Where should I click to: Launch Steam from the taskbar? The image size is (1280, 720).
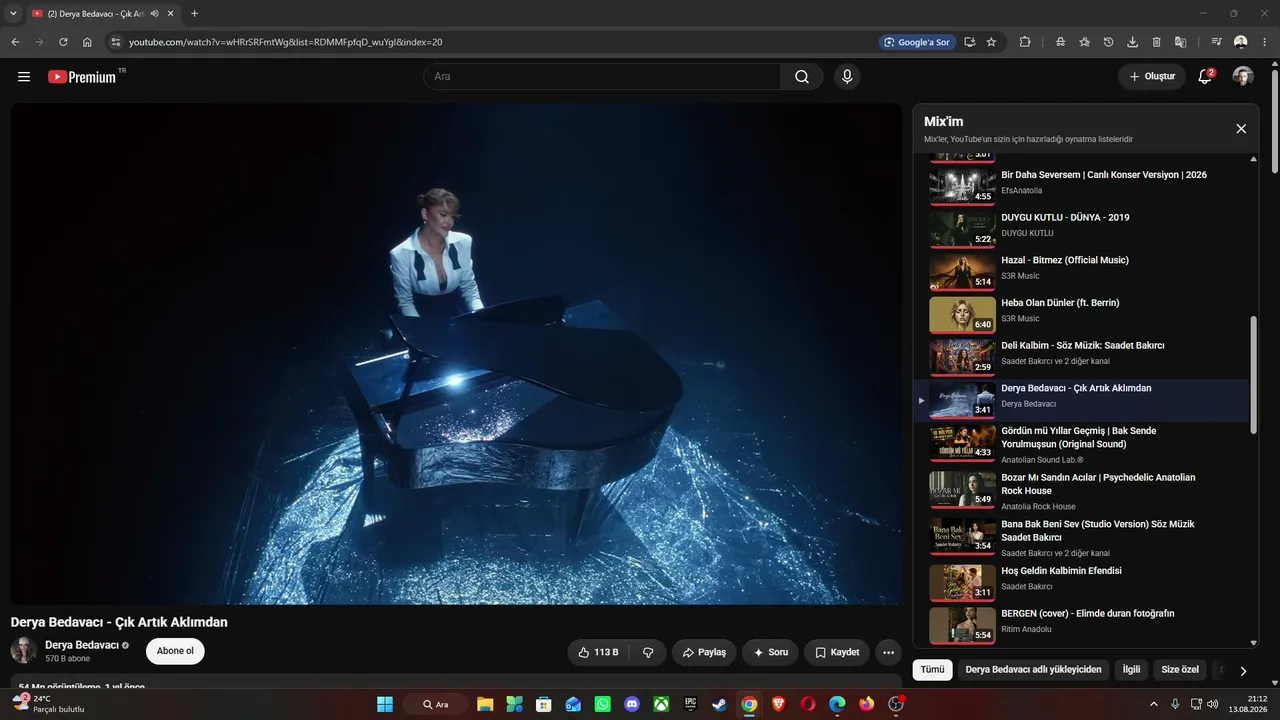(x=720, y=704)
